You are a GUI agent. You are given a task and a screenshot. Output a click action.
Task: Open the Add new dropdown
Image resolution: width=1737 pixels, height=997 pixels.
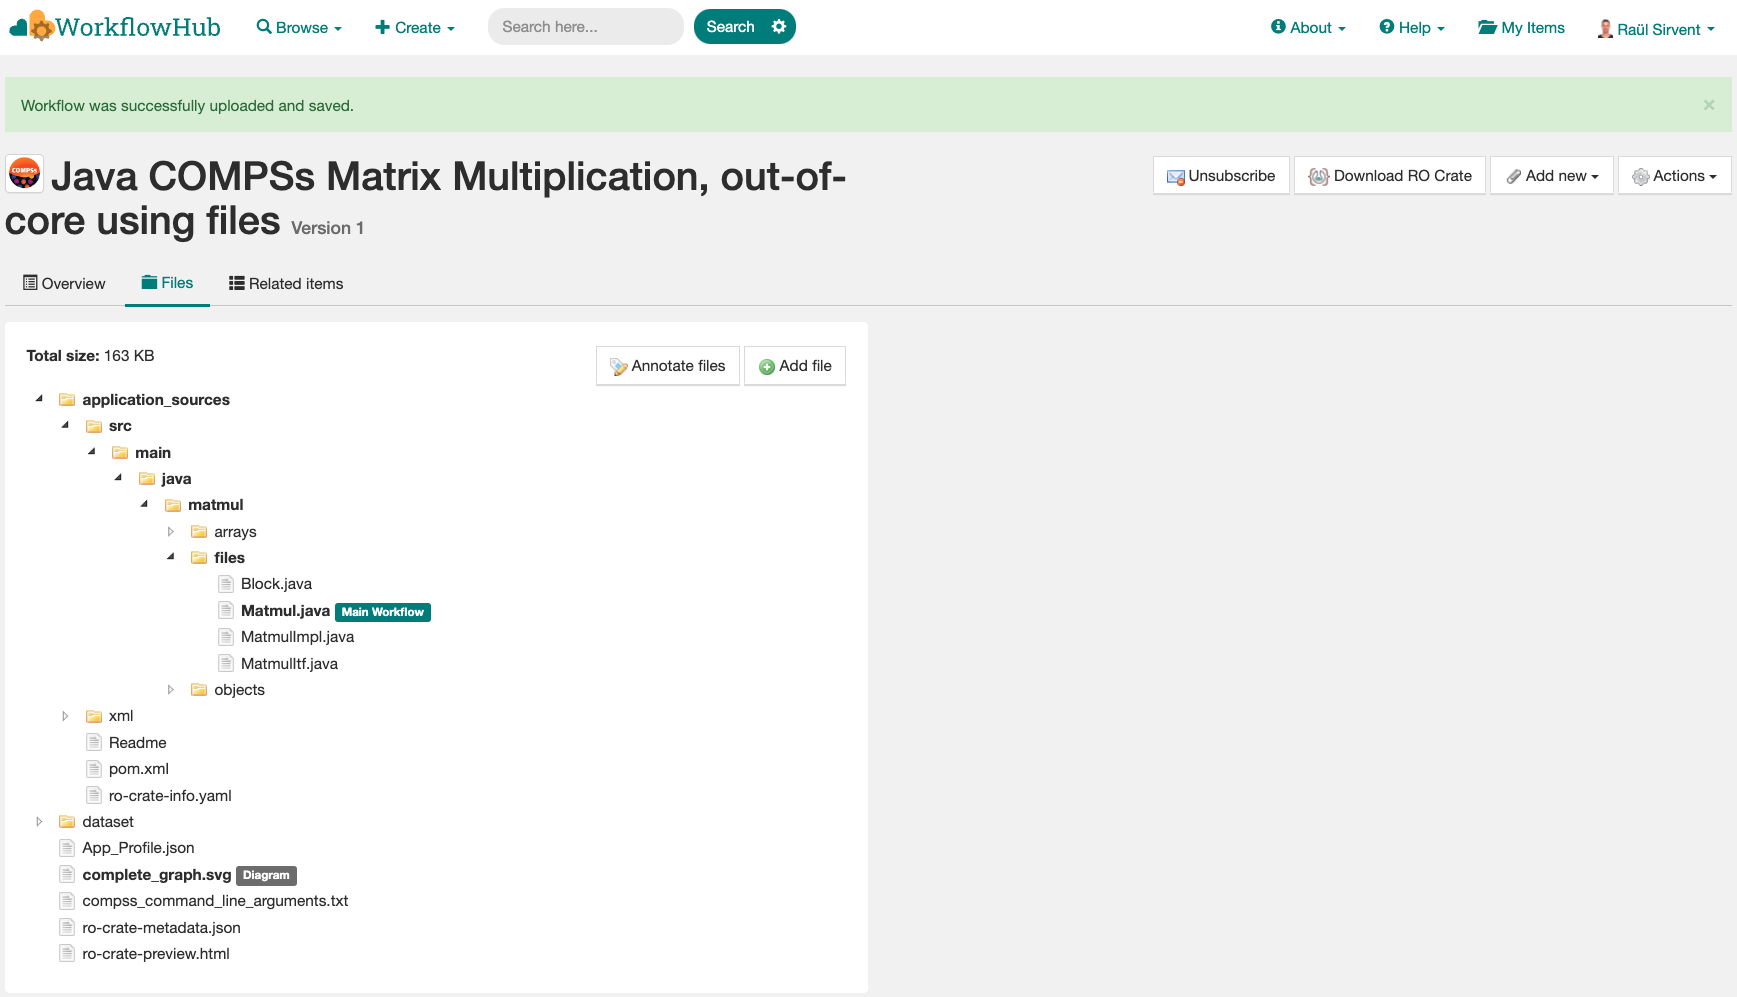[x=1552, y=176]
